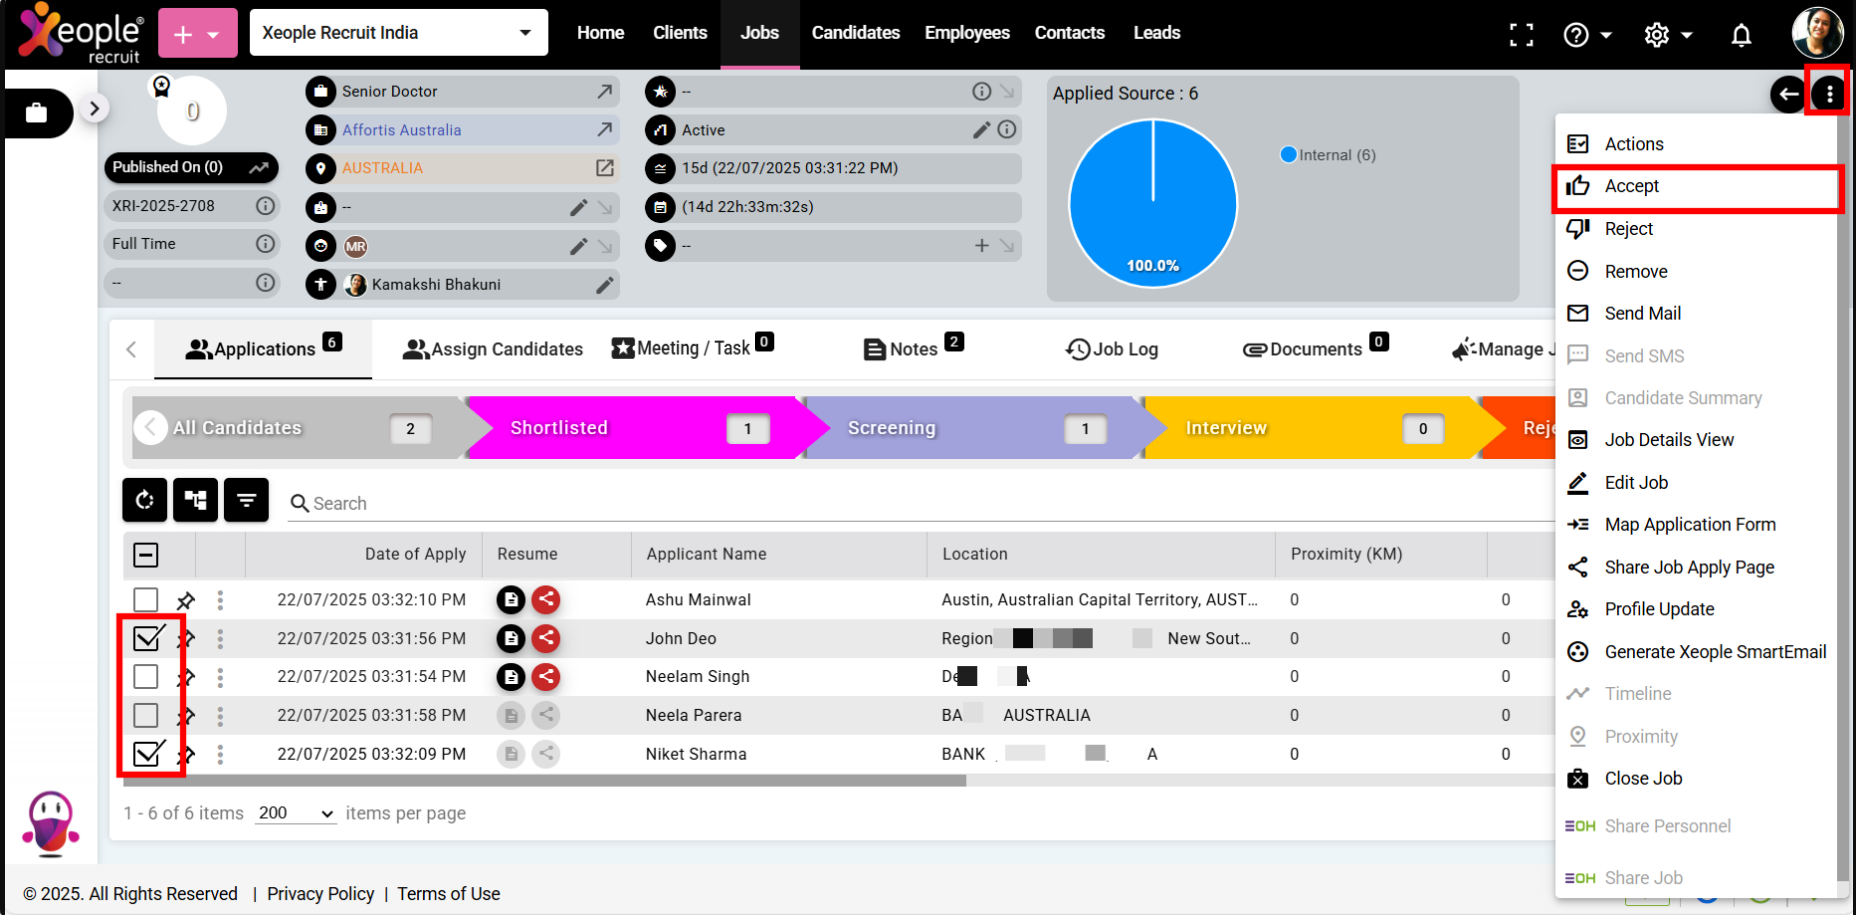
Task: Click the fullscreen toggle icon
Action: 1521,35
